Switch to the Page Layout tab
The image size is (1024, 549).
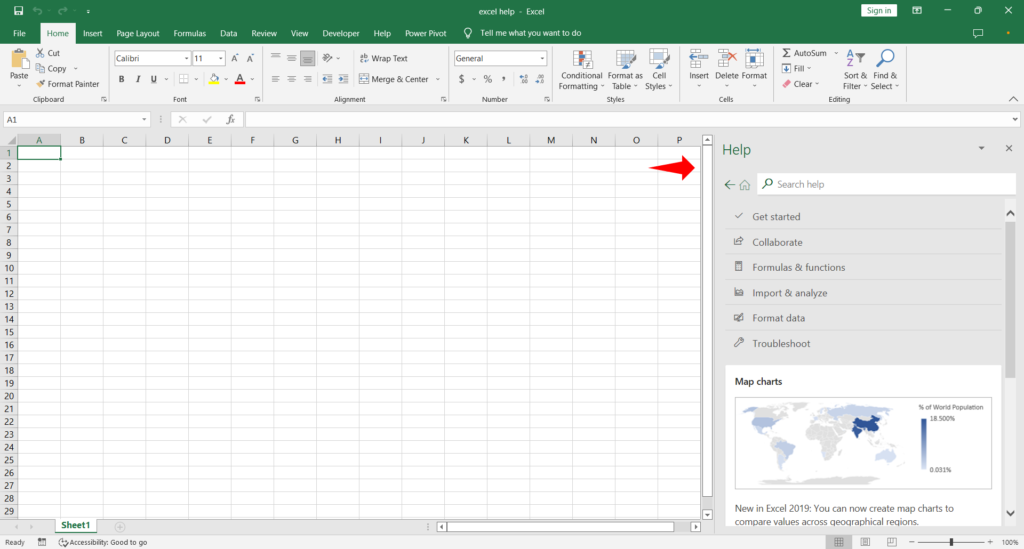pos(138,33)
